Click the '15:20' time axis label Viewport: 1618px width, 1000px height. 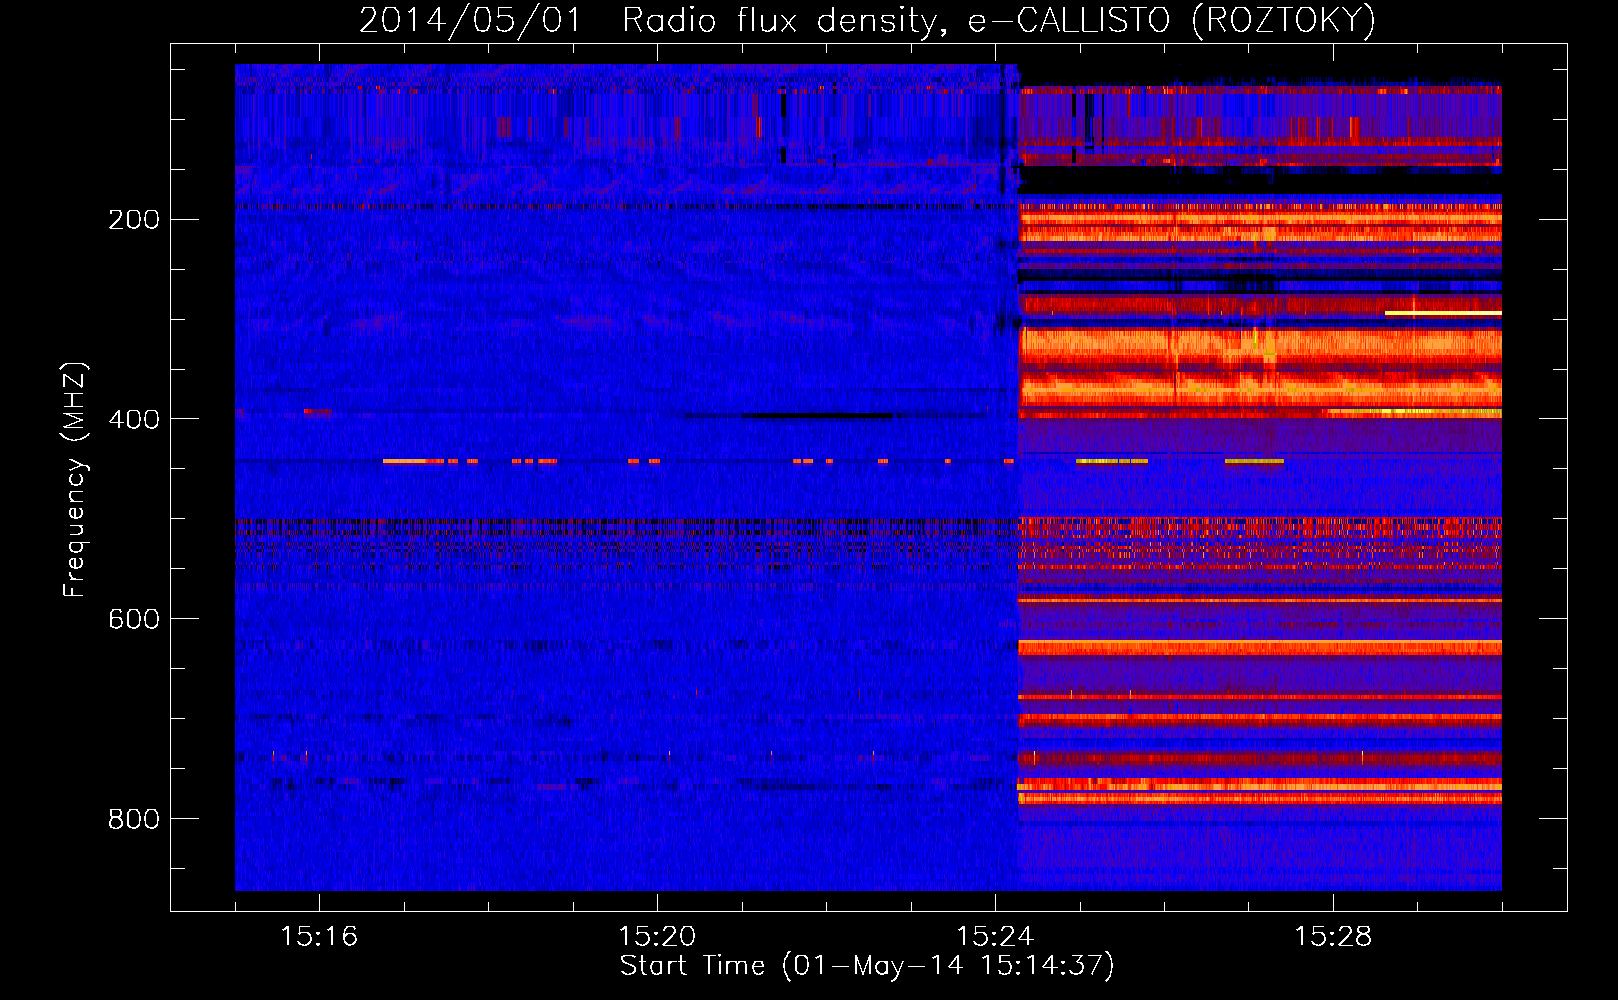point(657,936)
